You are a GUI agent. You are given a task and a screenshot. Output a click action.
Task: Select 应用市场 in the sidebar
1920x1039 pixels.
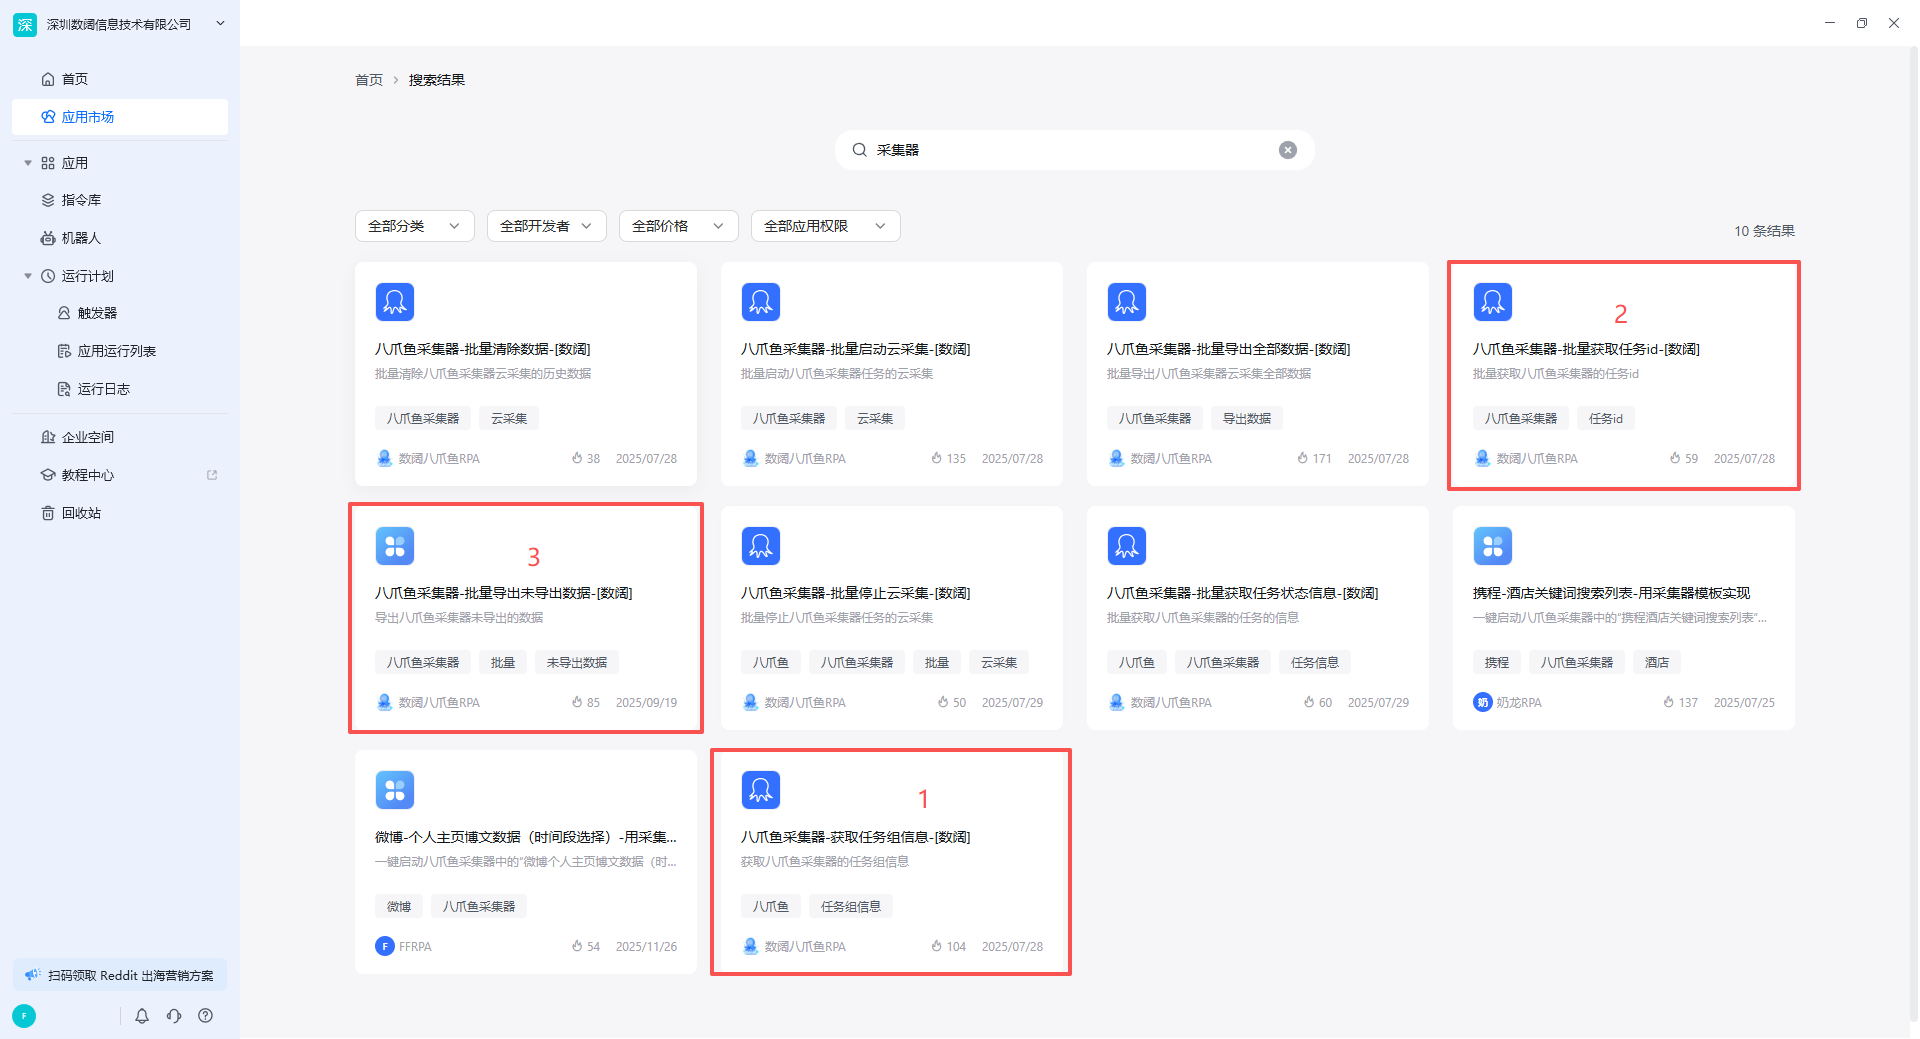tap(120, 117)
